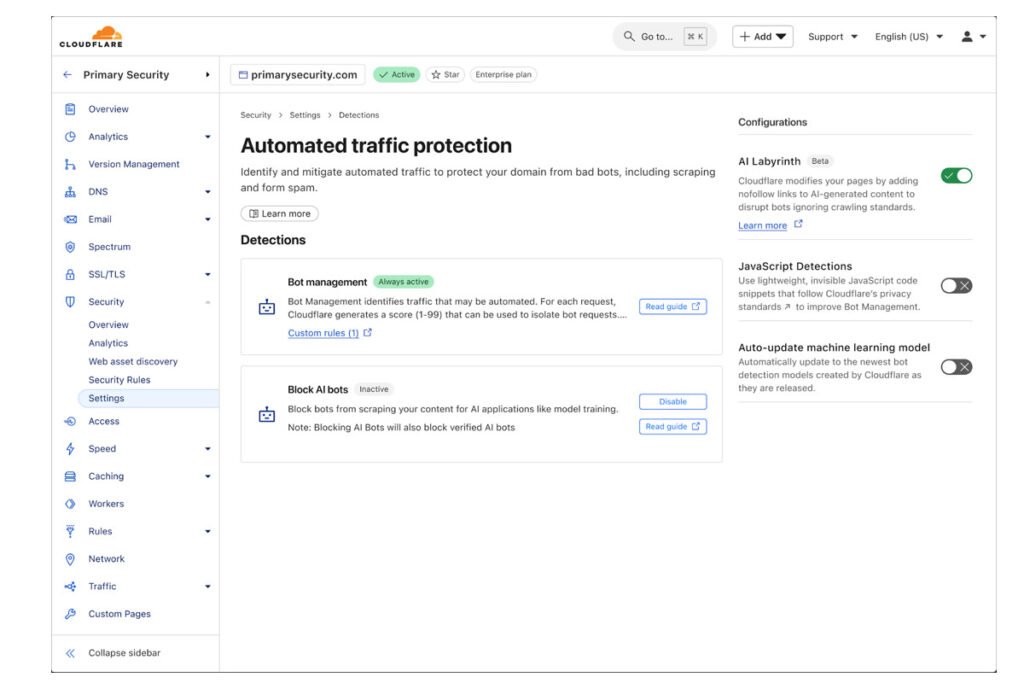Enable the JavaScript Detections toggle
The width and height of the screenshot is (1024, 683).
(x=956, y=286)
